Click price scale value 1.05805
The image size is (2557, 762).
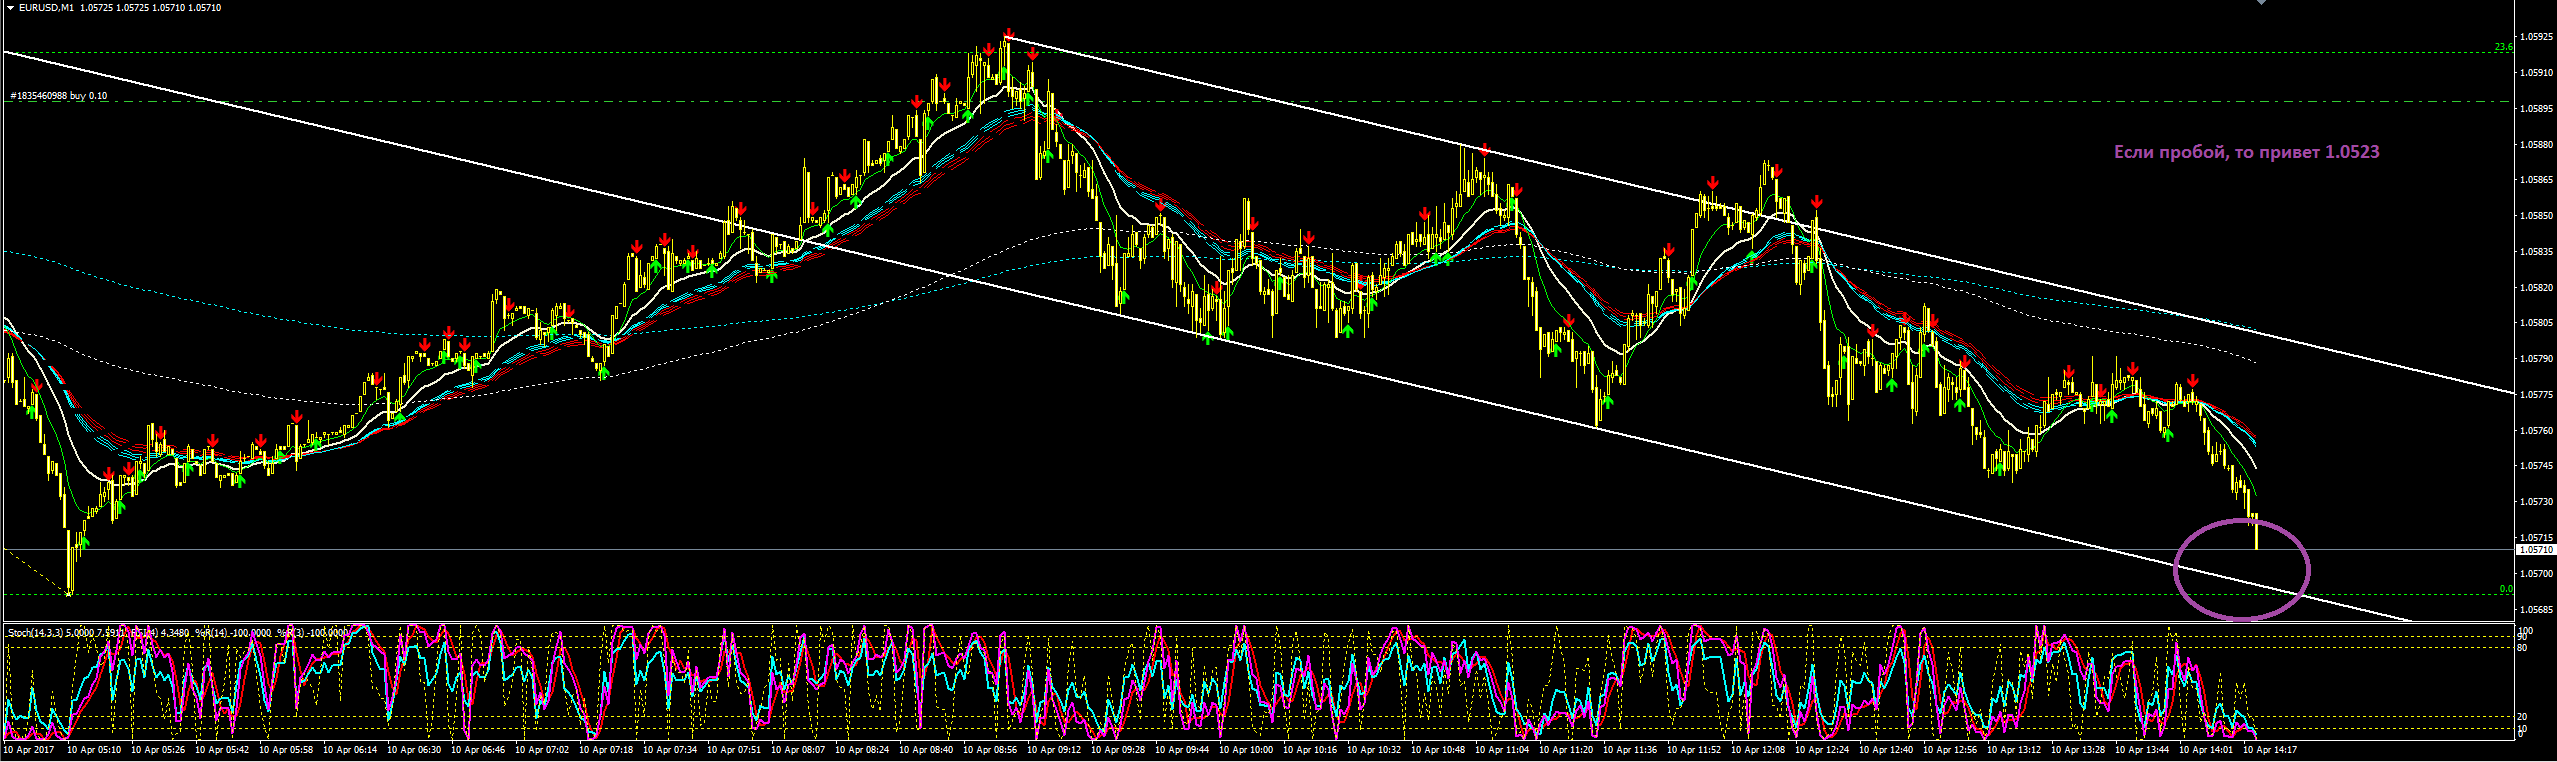click(2535, 323)
